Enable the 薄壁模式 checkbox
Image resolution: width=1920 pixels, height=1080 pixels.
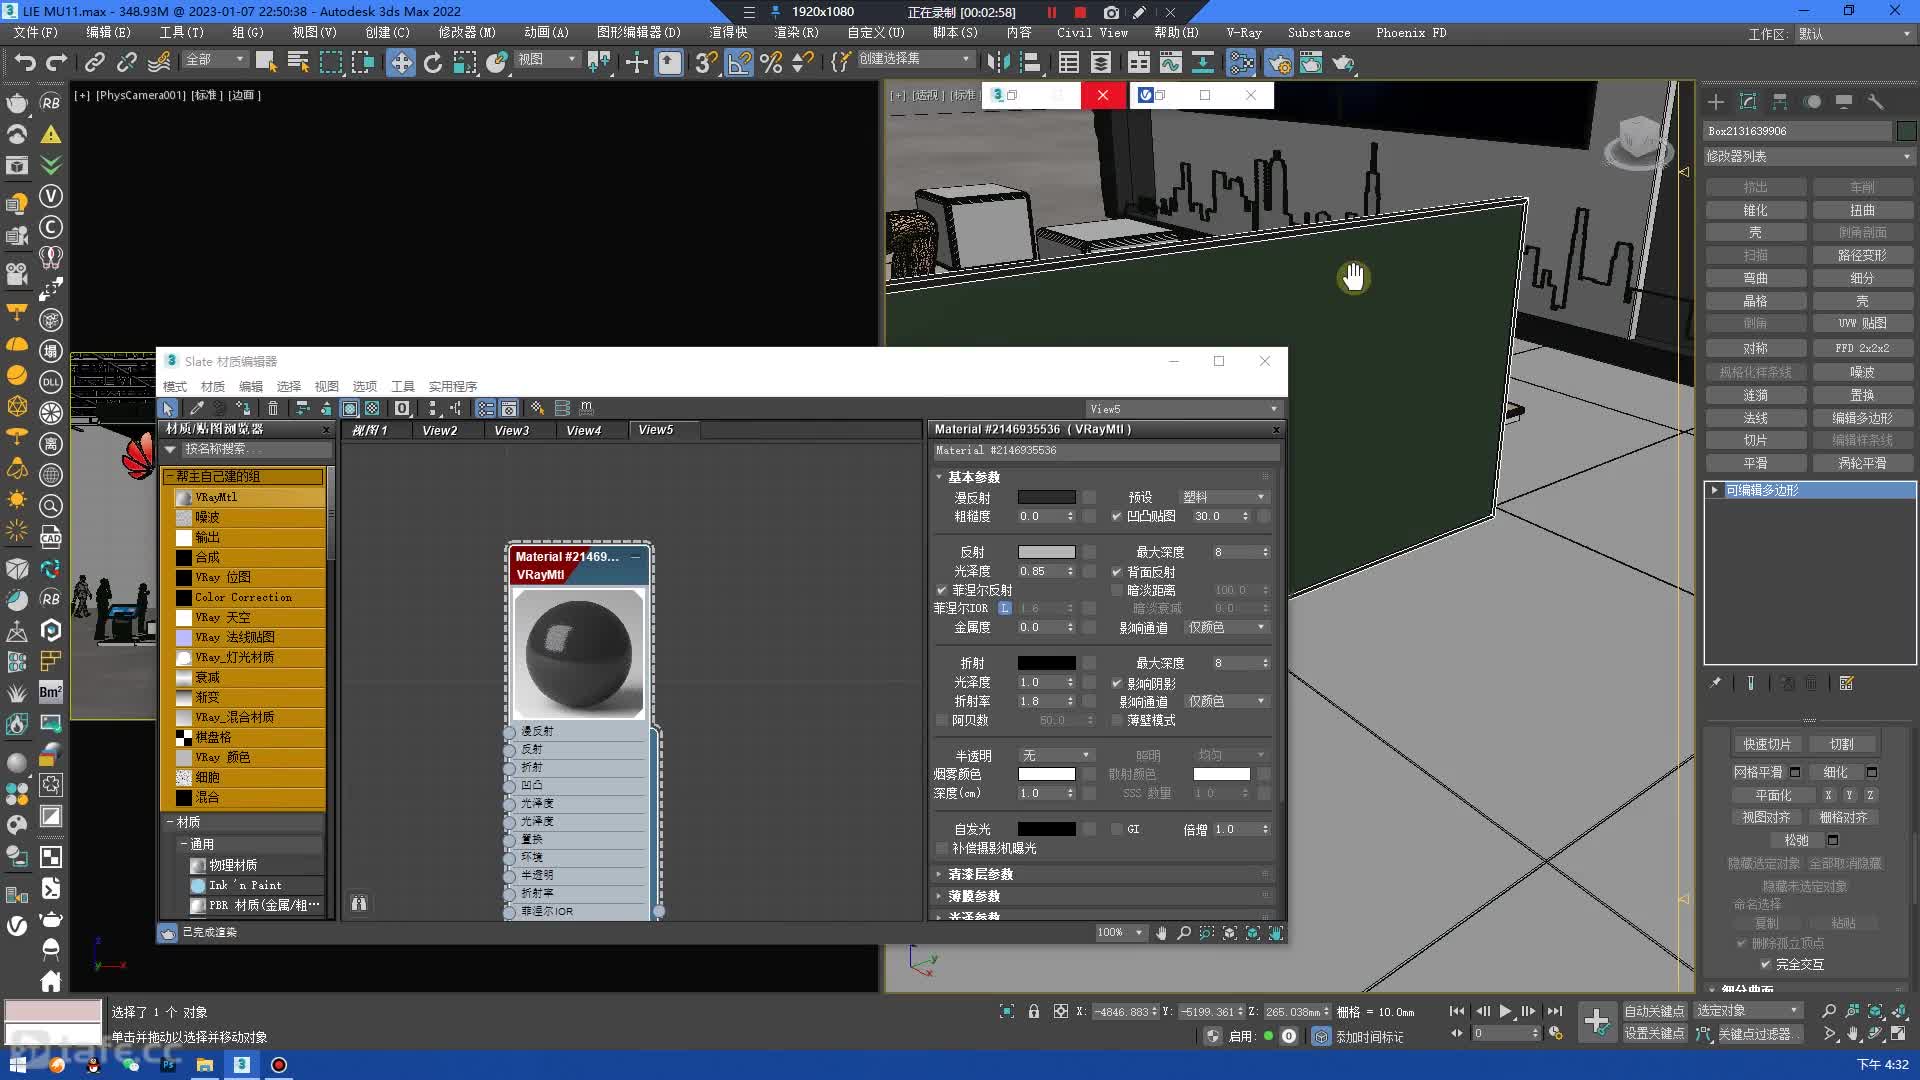click(x=1116, y=720)
